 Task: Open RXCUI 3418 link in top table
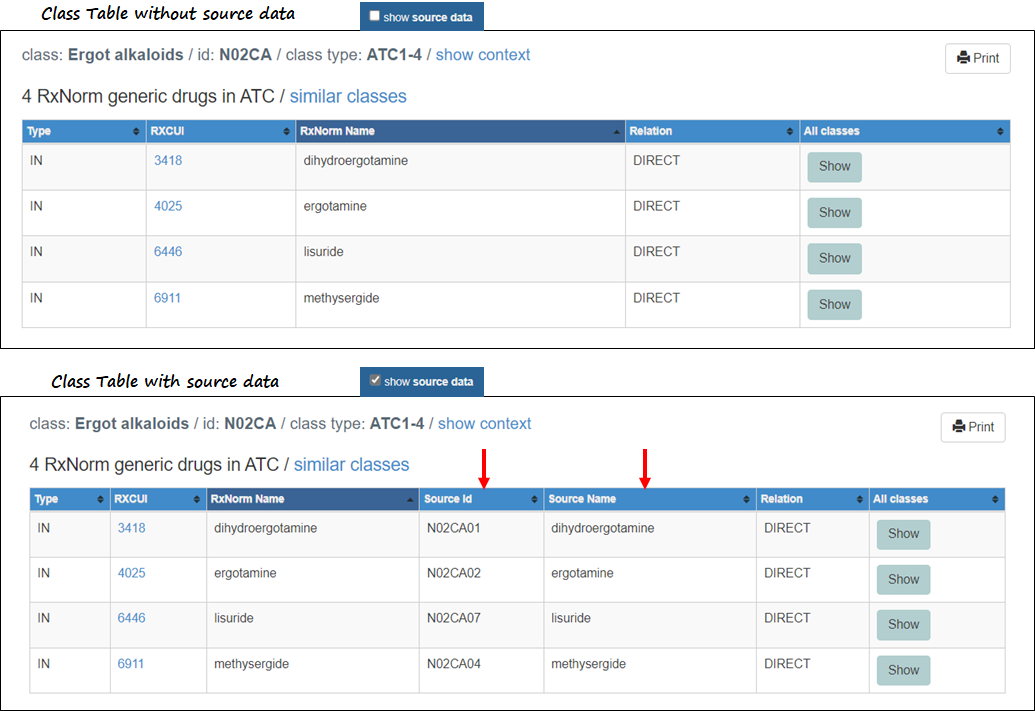[168, 160]
